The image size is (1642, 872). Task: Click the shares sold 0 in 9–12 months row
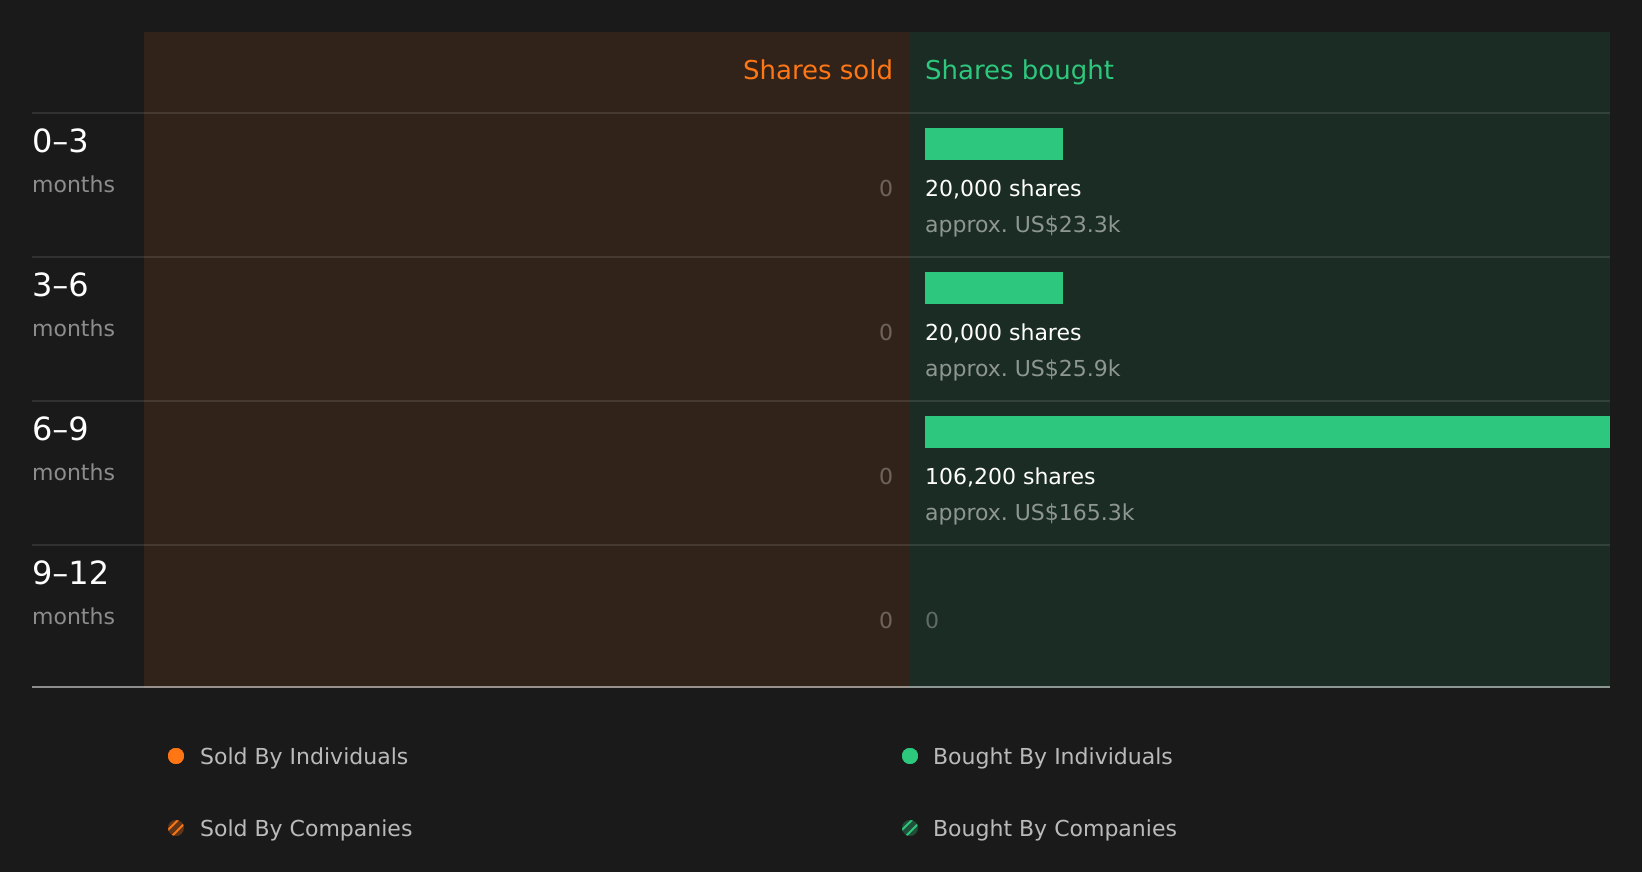(x=886, y=621)
